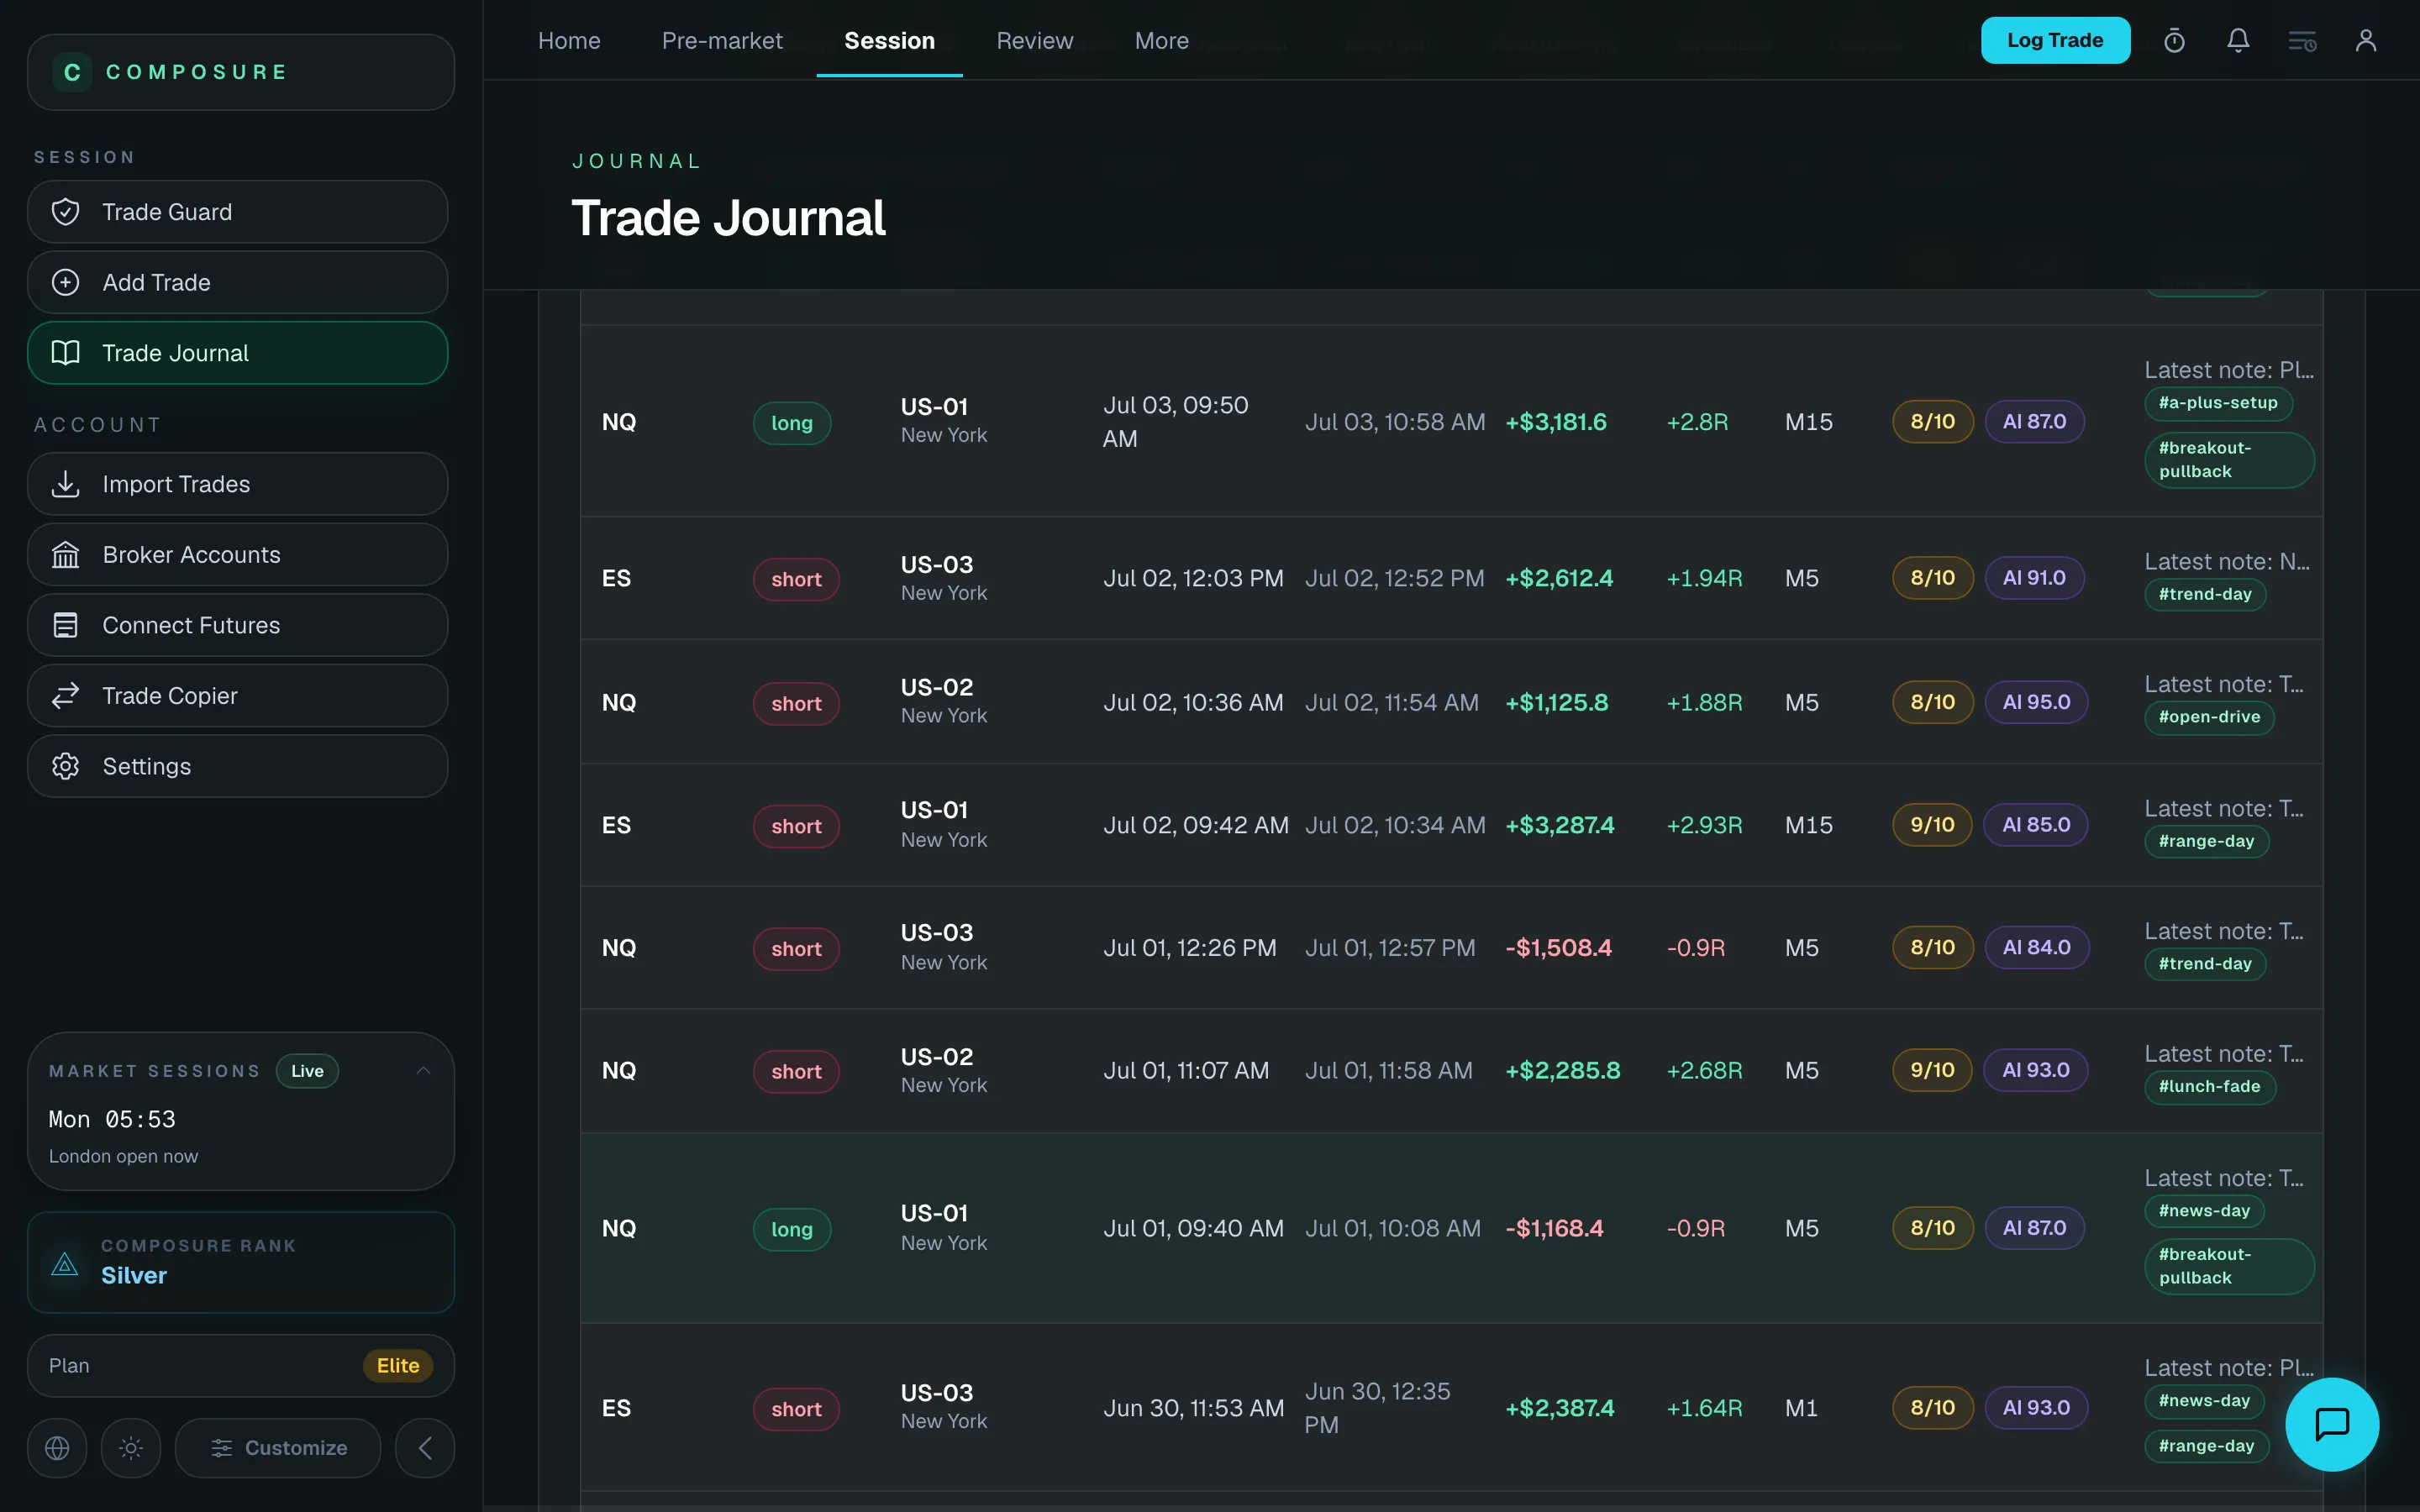Click the 9/10 rating on Jul 01 11:07 trade
Screen dimensions: 2420x1512
tap(1932, 1070)
